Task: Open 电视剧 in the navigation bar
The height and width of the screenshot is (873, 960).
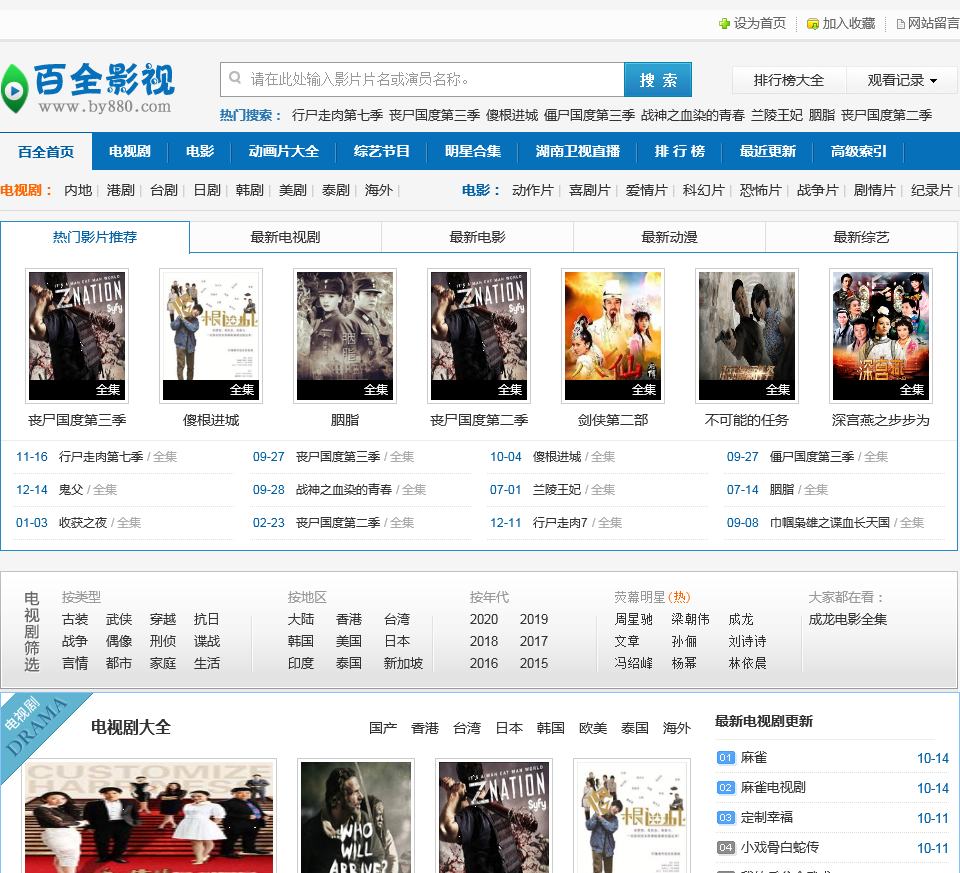Action: pos(130,151)
